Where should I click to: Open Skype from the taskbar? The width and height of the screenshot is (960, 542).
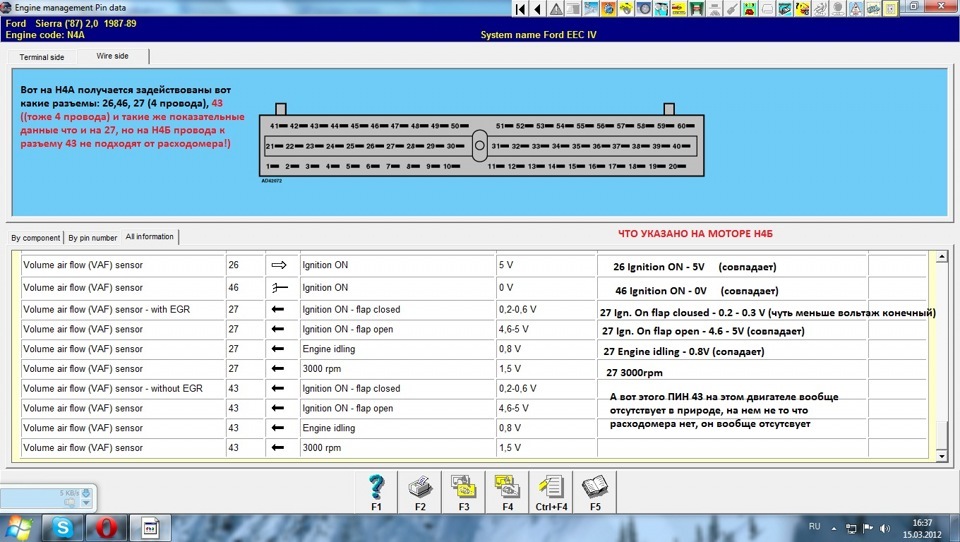62,527
